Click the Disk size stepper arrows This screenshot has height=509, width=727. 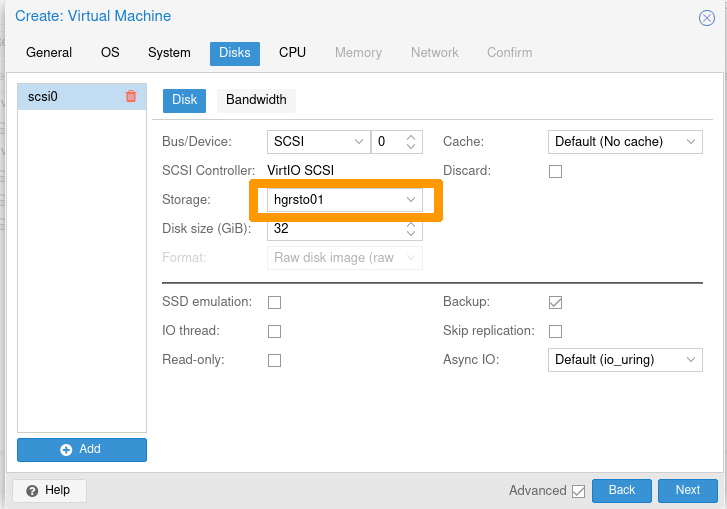tap(411, 229)
